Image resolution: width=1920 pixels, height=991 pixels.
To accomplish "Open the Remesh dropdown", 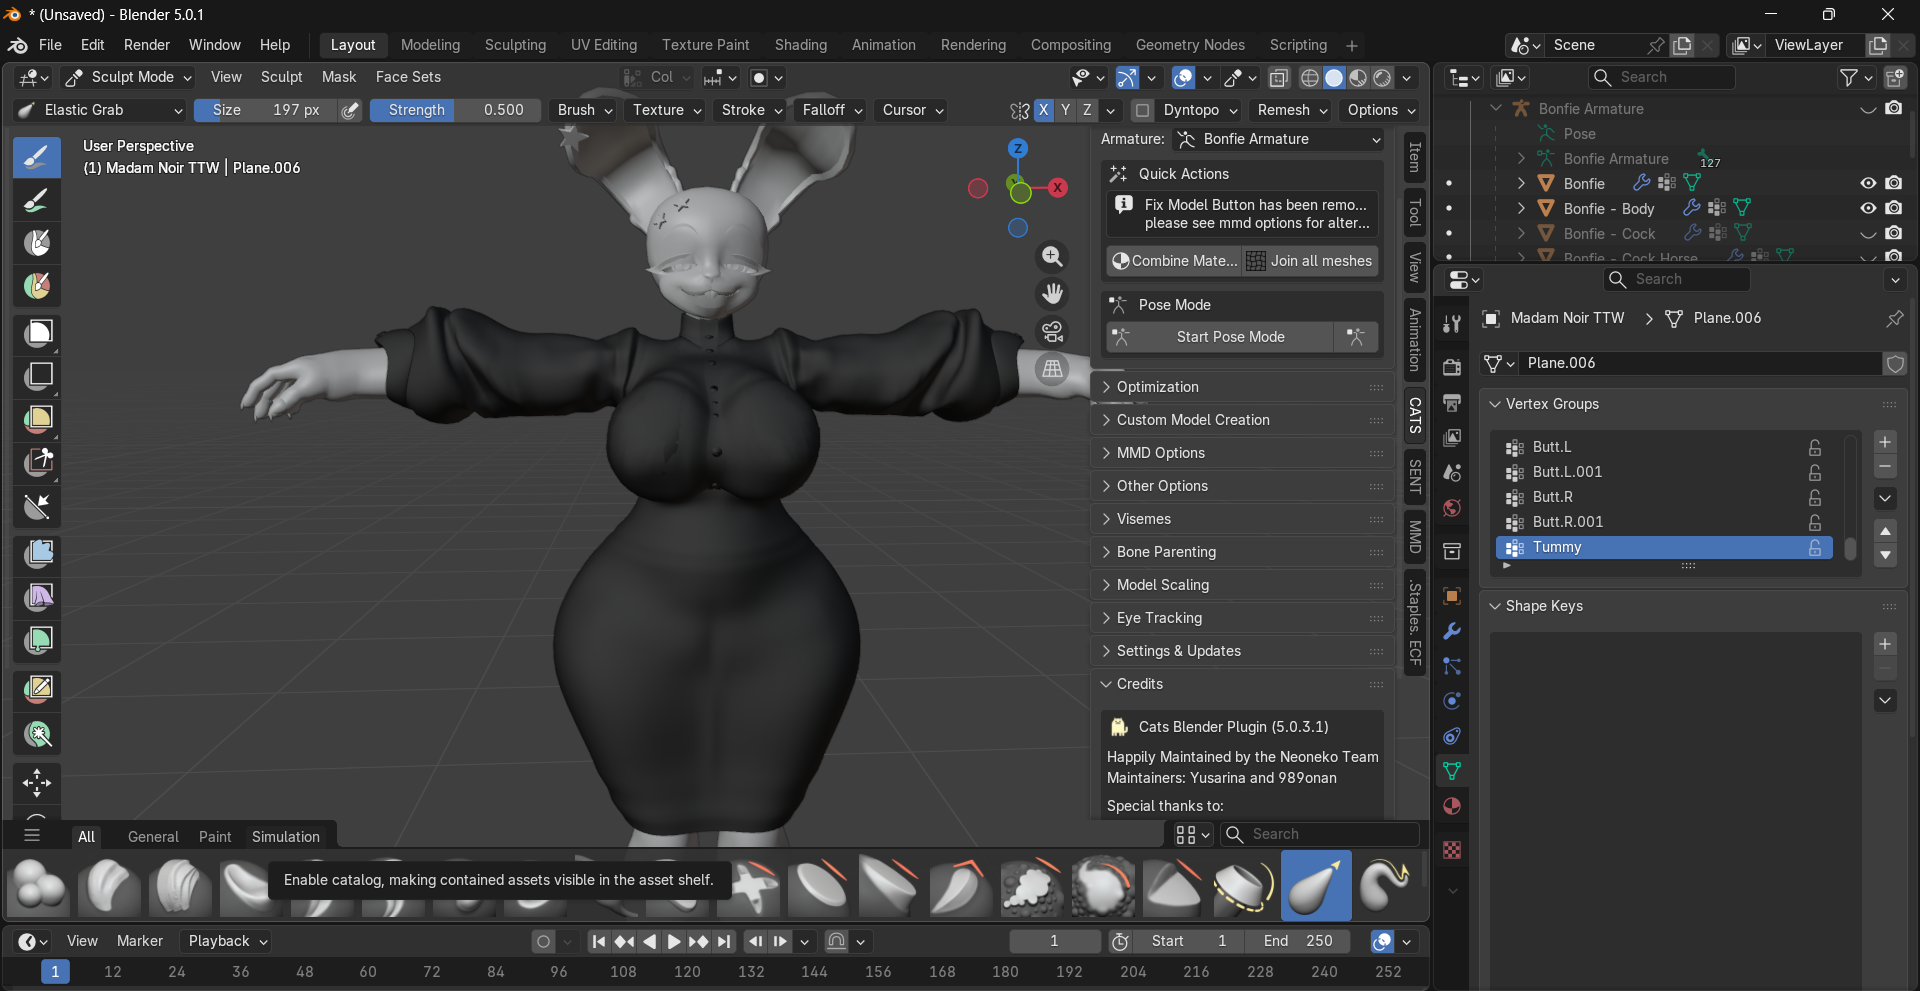I will (1292, 110).
